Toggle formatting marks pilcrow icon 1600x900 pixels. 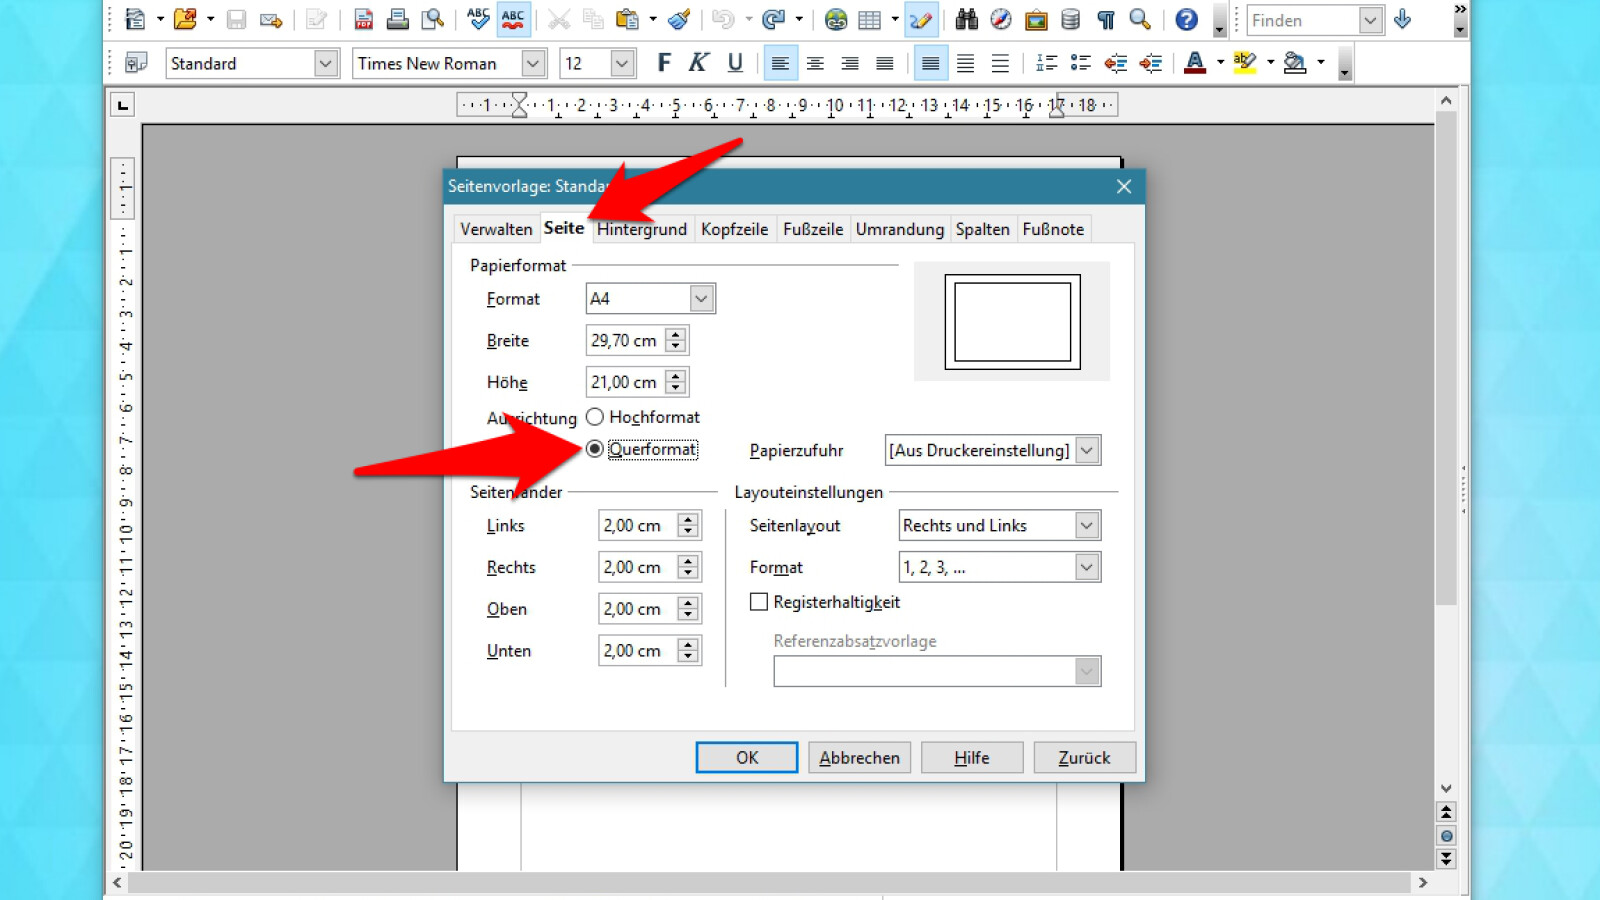tap(1105, 19)
